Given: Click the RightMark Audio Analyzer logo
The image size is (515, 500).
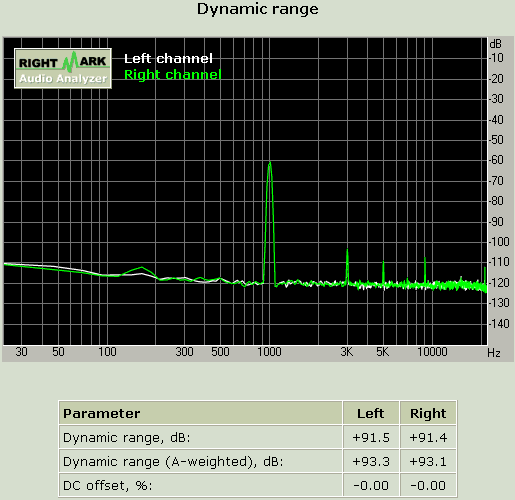Looking at the screenshot, I should click(63, 68).
